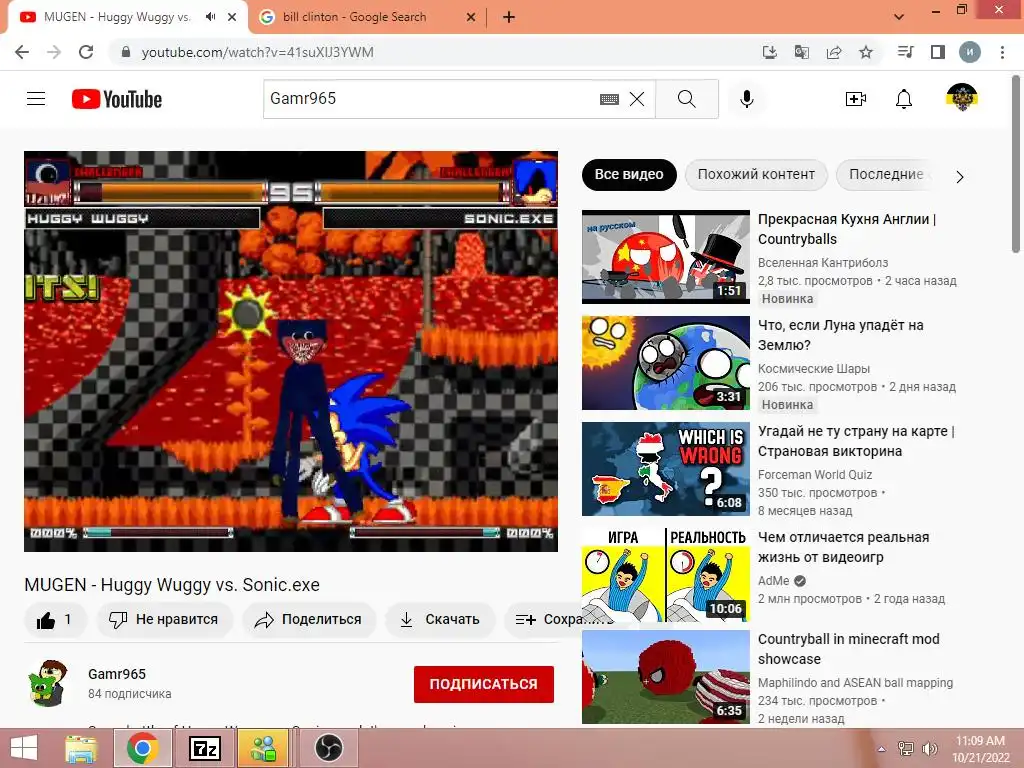Open the volume speaker tray icon
The height and width of the screenshot is (768, 1024).
point(929,749)
